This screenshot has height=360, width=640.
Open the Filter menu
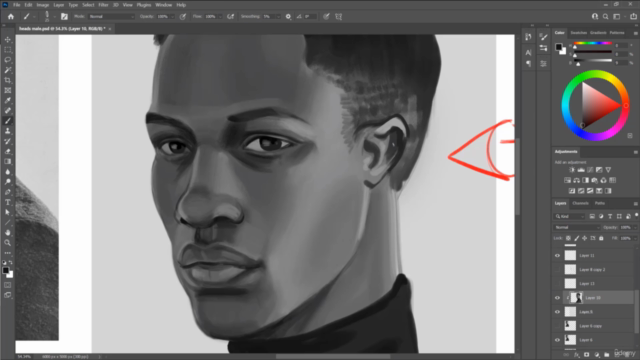tap(103, 5)
